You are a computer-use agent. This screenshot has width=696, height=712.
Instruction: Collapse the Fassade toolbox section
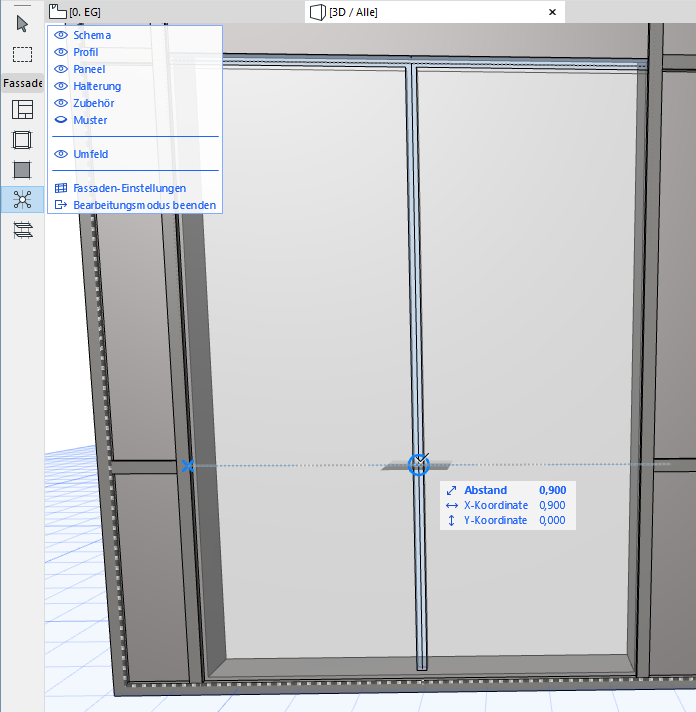[22, 83]
